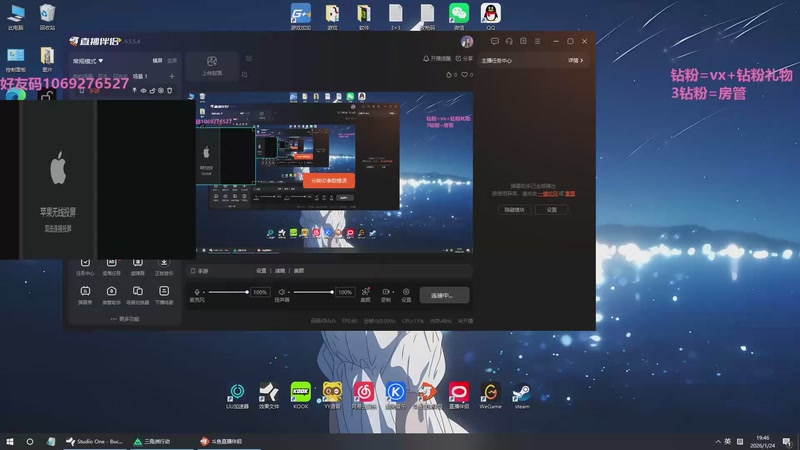This screenshot has width=800, height=450.
Task: Mute the speaker icon
Action: [x=281, y=292]
